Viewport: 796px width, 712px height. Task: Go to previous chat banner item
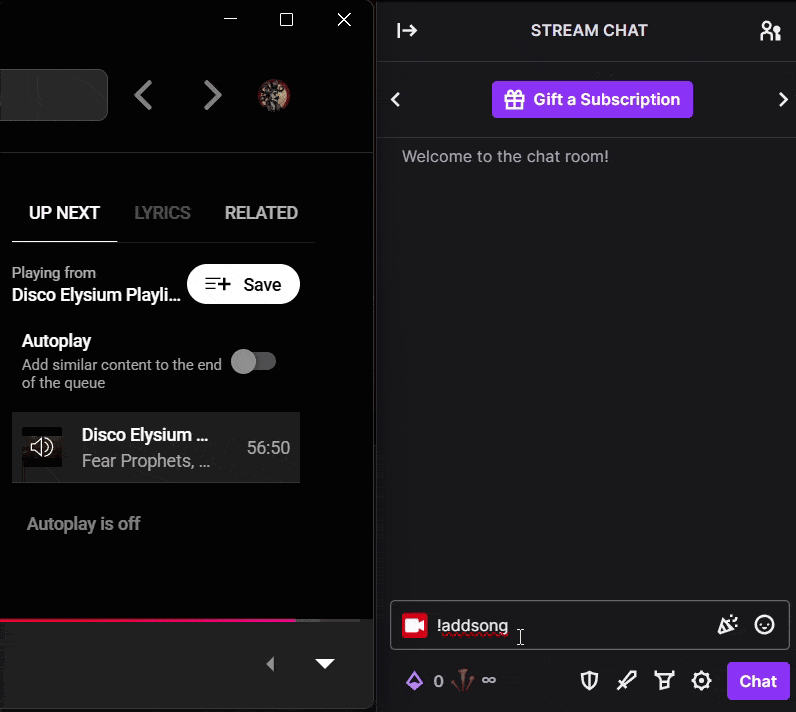point(395,99)
